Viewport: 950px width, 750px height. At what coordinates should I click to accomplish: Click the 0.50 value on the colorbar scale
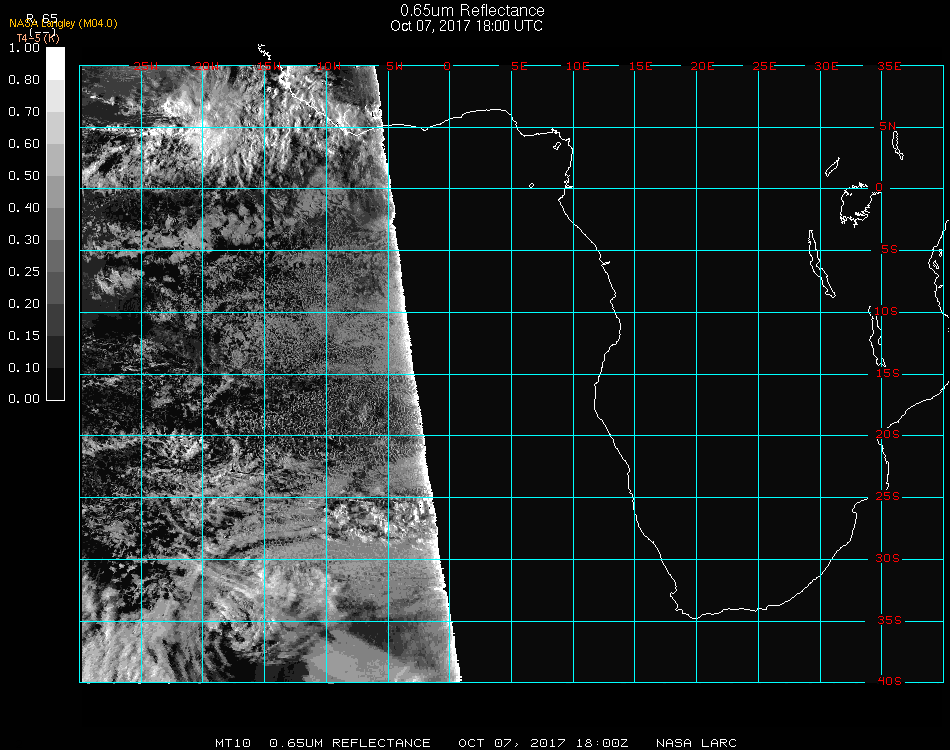23,176
